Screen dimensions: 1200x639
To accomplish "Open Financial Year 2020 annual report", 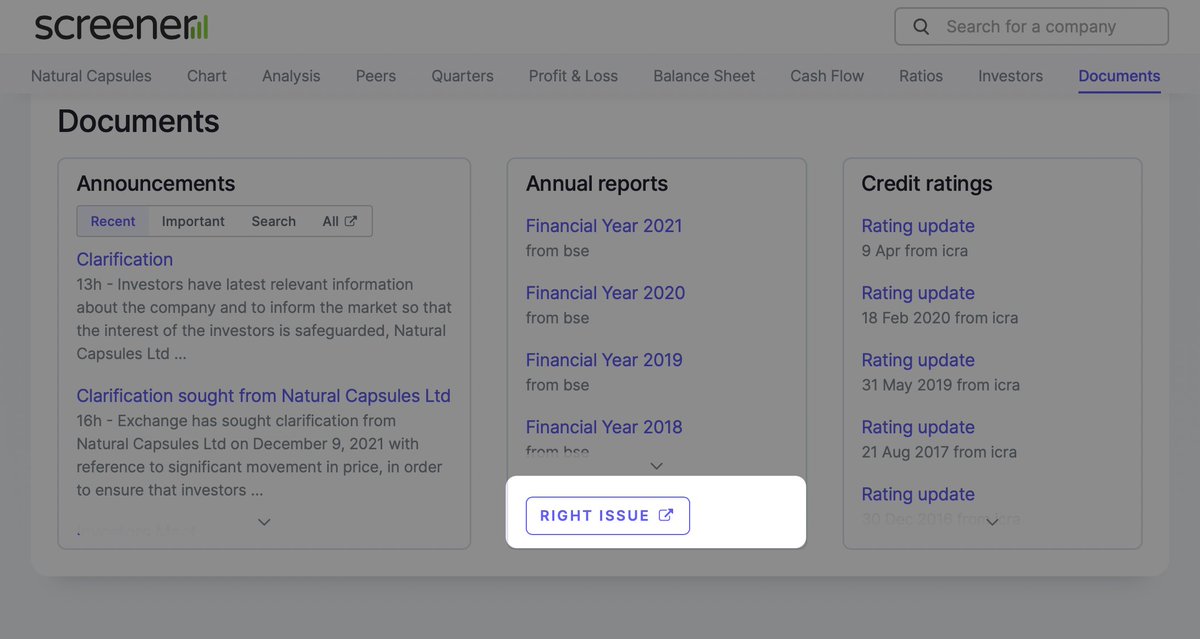I will coord(606,293).
